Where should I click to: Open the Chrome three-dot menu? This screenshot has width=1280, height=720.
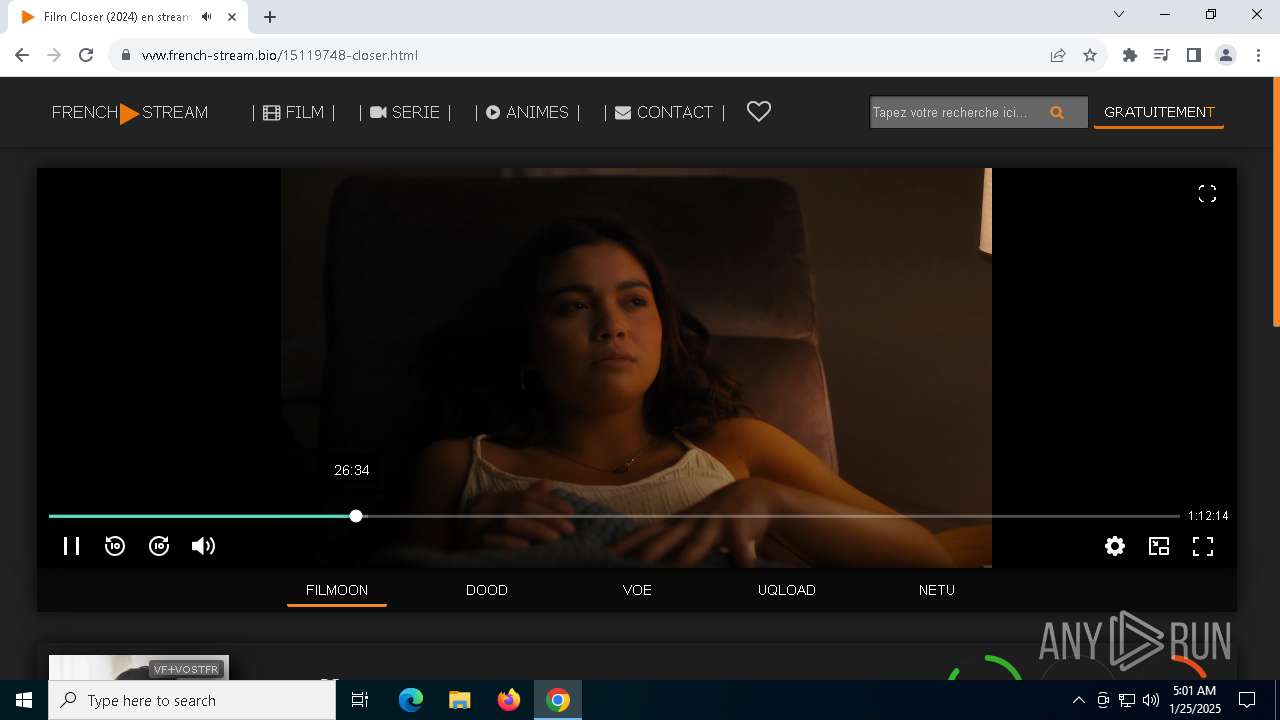coord(1258,55)
